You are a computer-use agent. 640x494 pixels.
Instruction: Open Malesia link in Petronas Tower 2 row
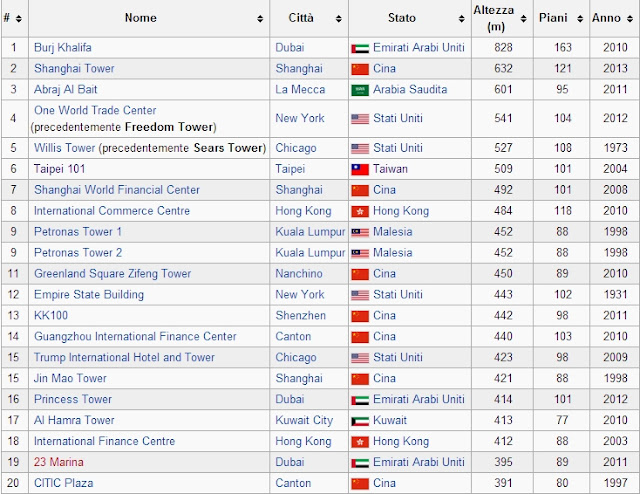tap(393, 253)
